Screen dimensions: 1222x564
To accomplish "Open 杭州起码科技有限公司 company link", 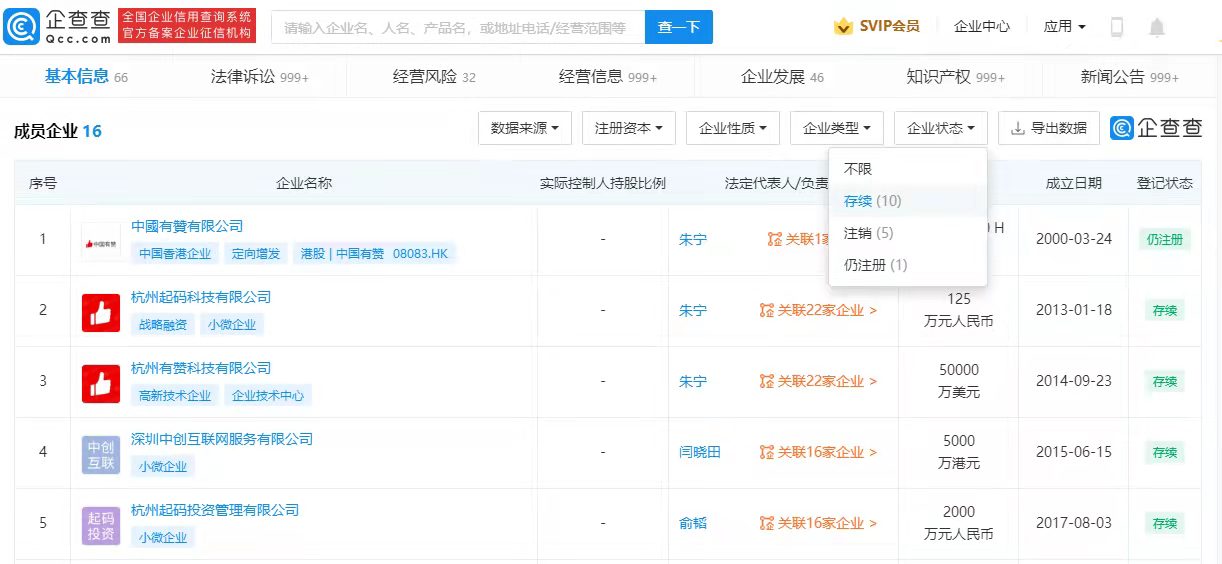I will pyautogui.click(x=201, y=297).
